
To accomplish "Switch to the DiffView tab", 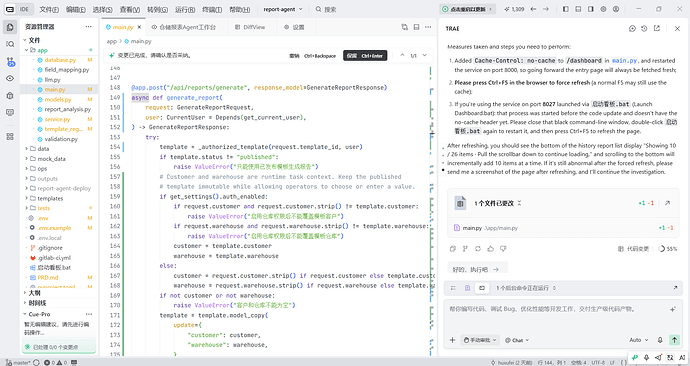I will [x=250, y=27].
